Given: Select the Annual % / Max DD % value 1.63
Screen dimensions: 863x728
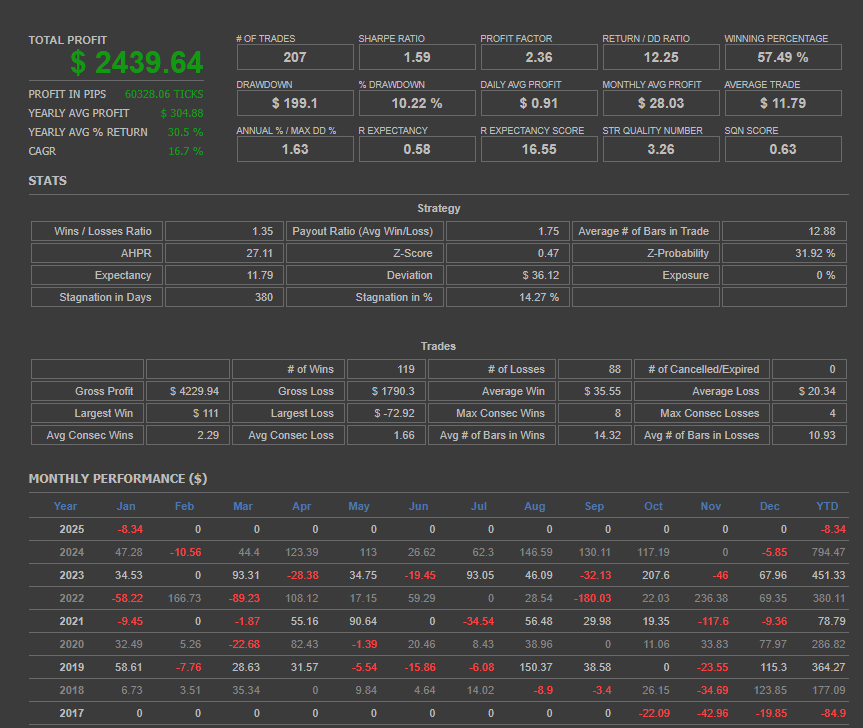Looking at the screenshot, I should 295,150.
